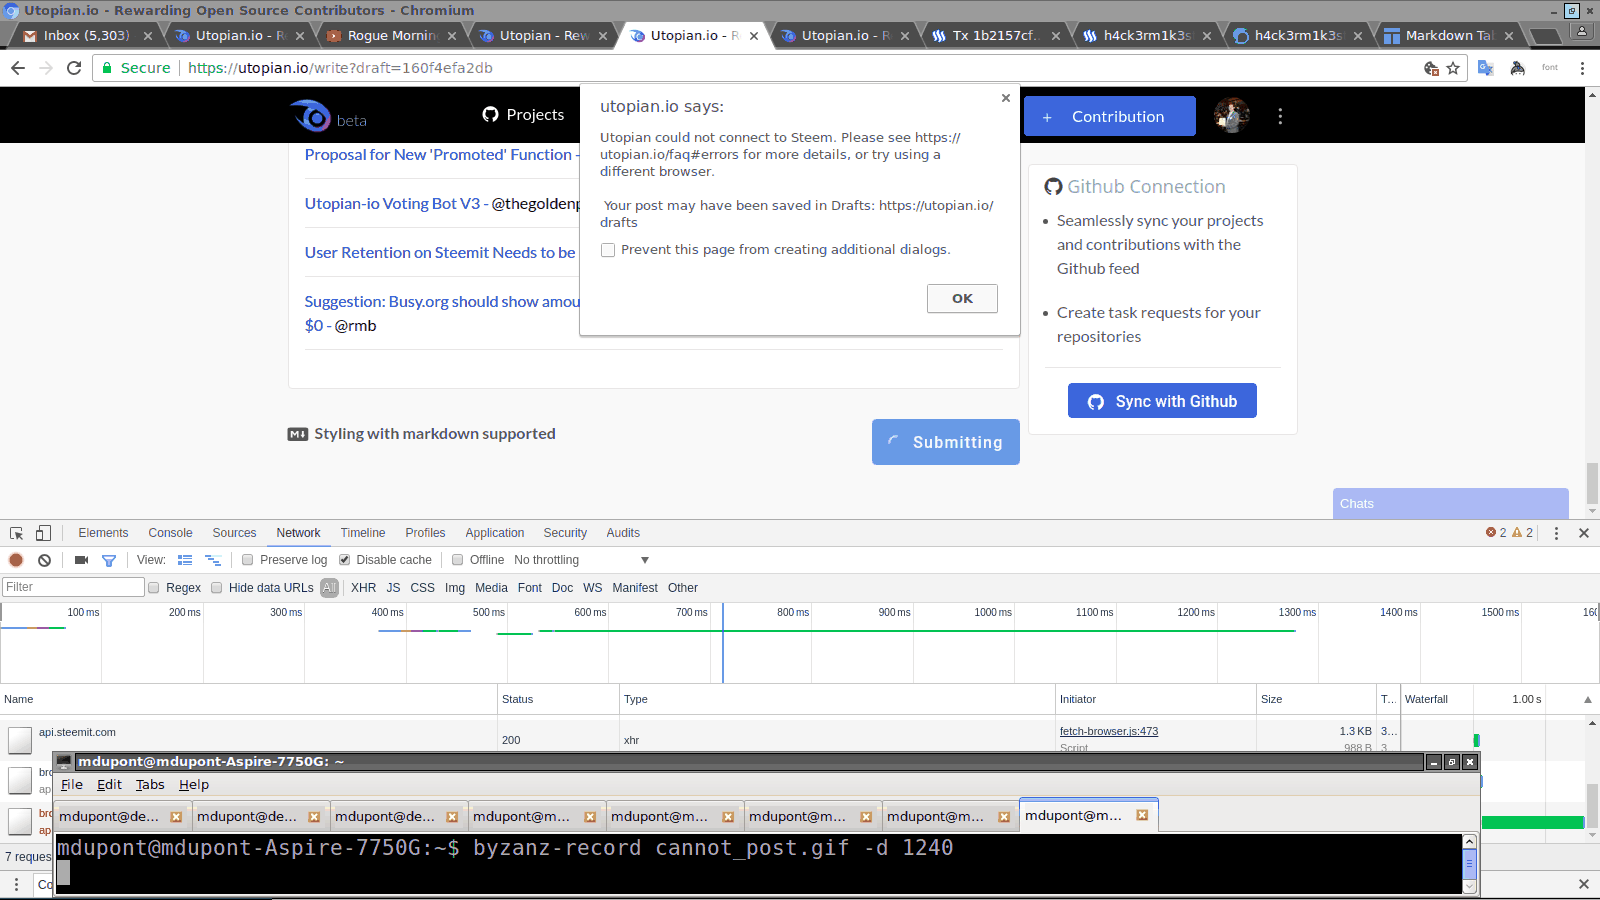Open the terminal Help menu
1600x900 pixels.
(194, 785)
